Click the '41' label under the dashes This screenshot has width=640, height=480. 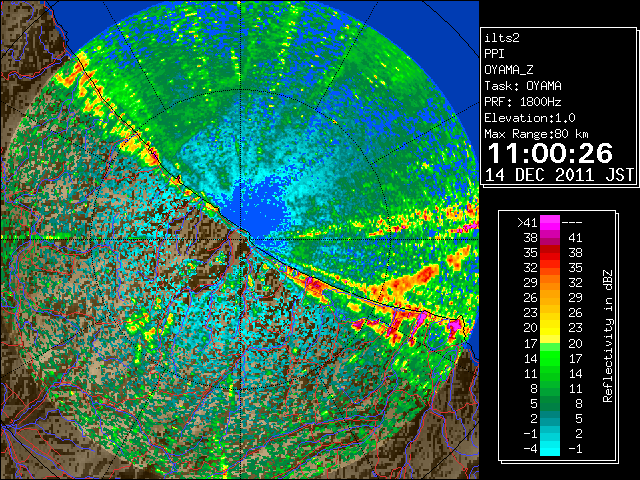tap(576, 238)
